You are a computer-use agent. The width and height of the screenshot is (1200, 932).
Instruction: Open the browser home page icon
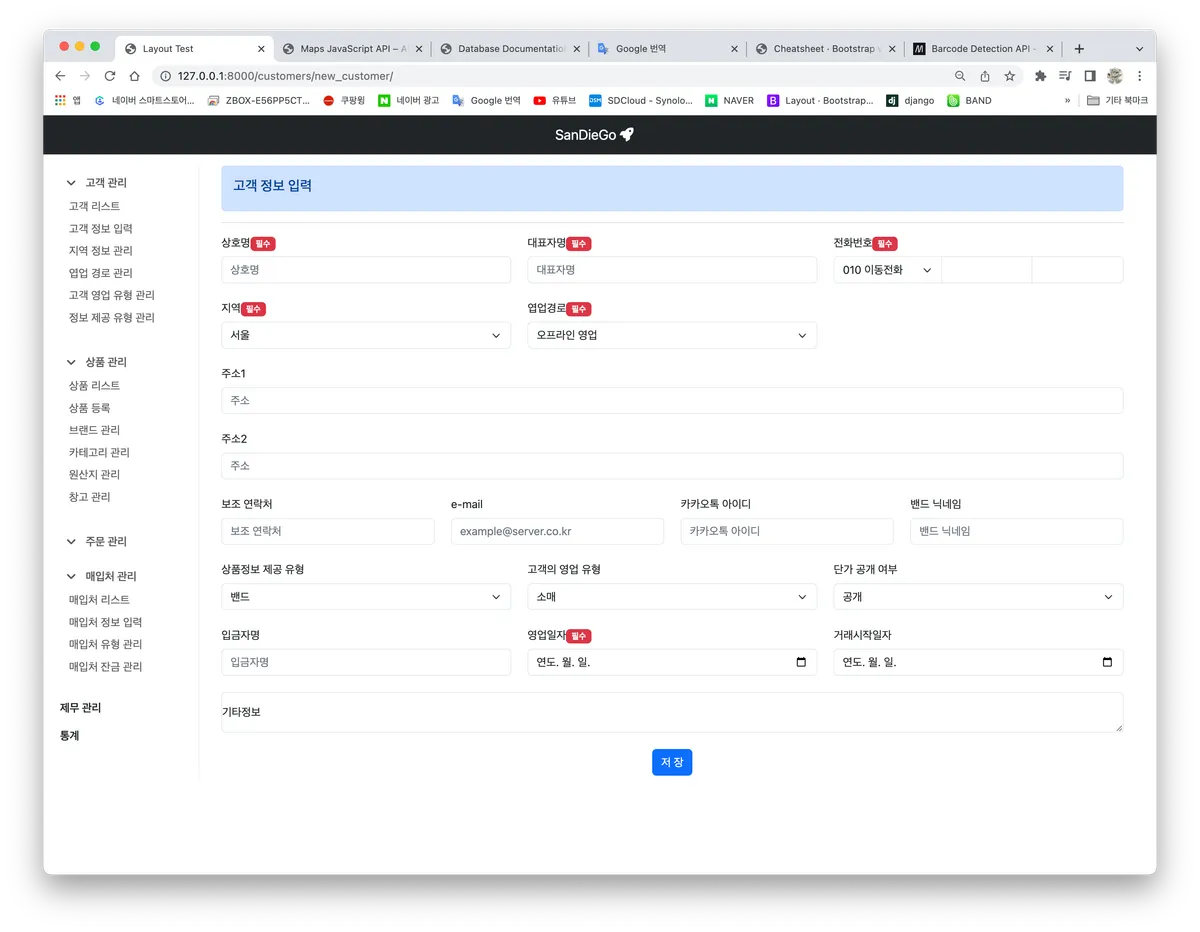point(135,76)
